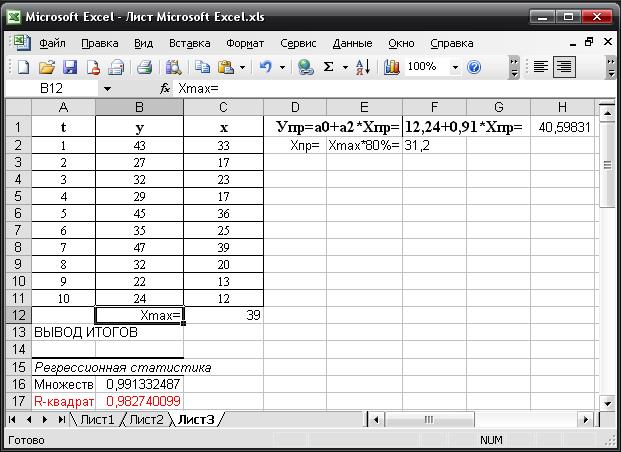Go to first sheet with the tab scroll button
Screen dimensions: 621x452
point(12,419)
